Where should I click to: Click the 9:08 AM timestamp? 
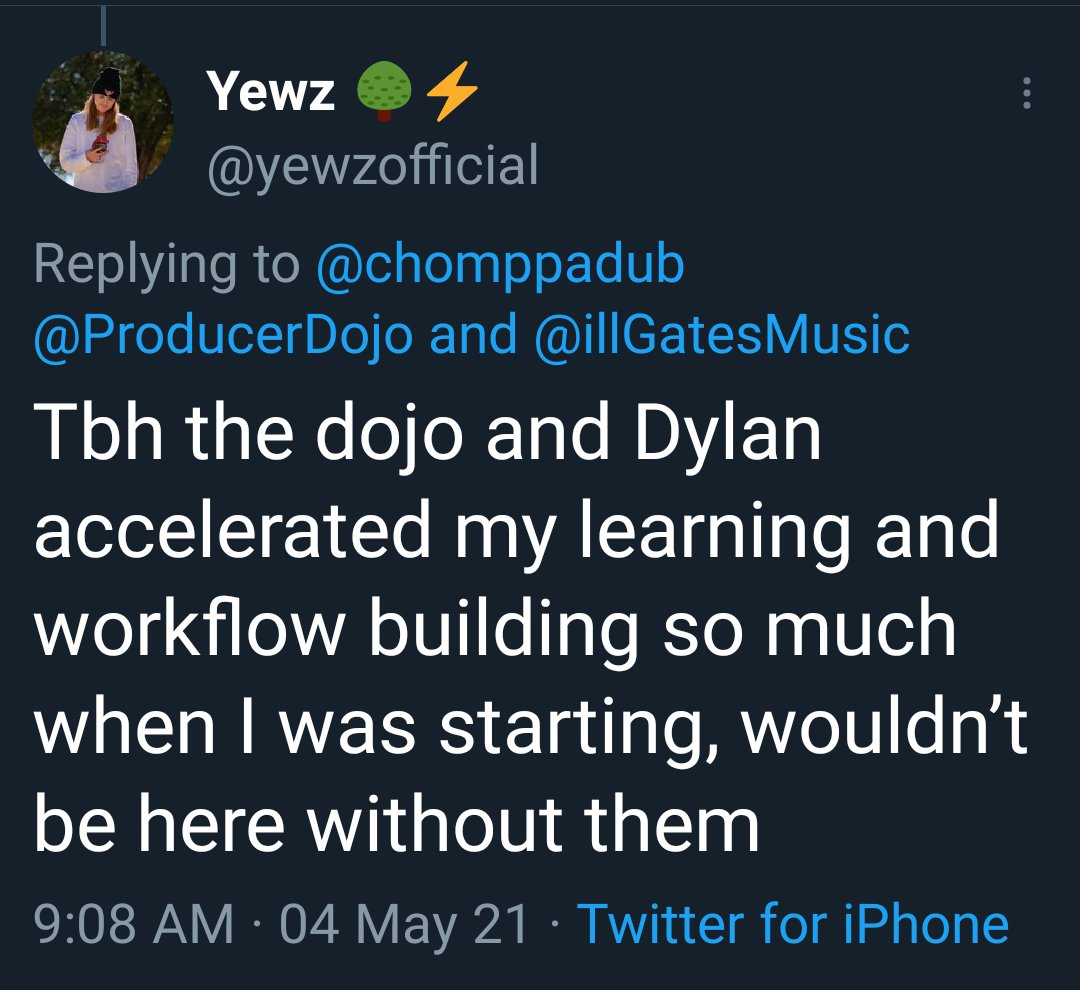pyautogui.click(x=134, y=923)
